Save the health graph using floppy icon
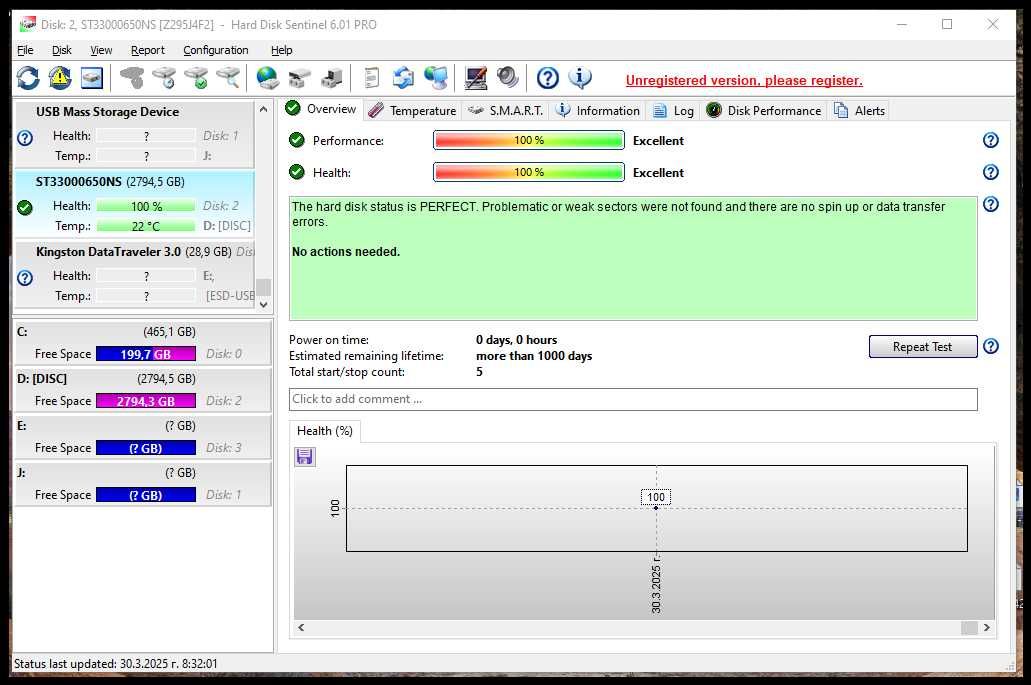 [x=304, y=456]
